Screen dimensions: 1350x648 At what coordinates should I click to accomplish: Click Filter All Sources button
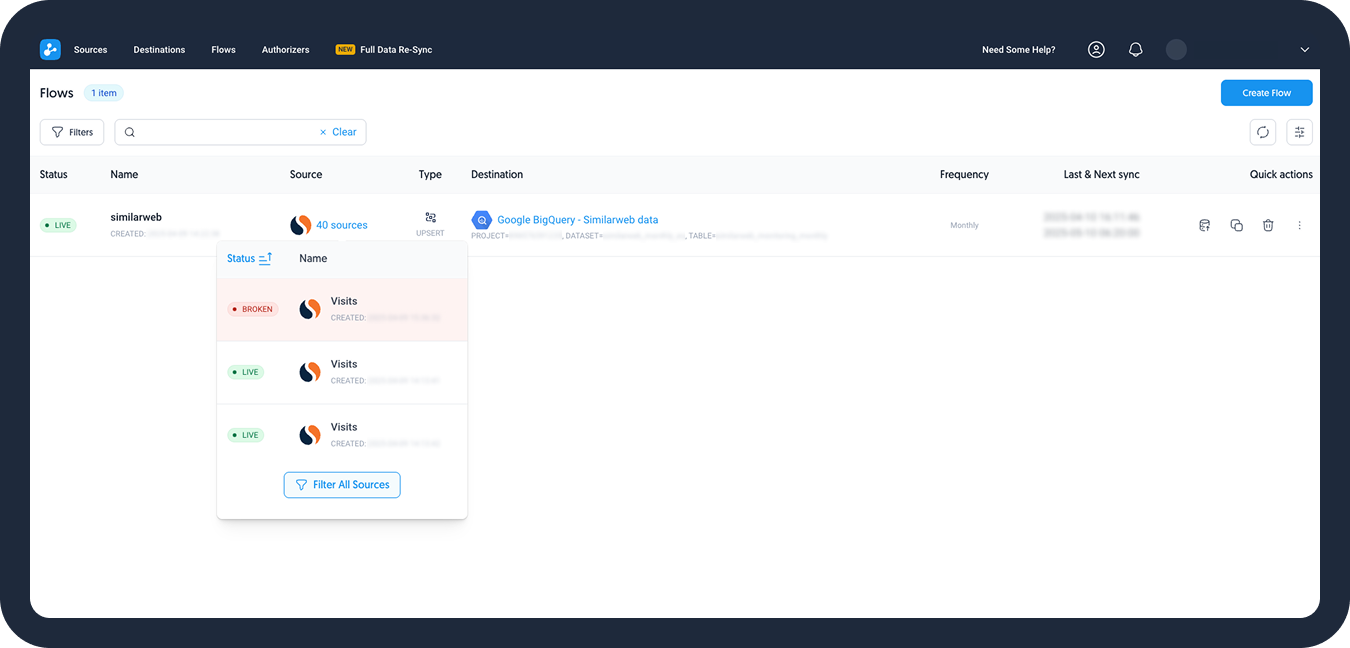point(342,485)
